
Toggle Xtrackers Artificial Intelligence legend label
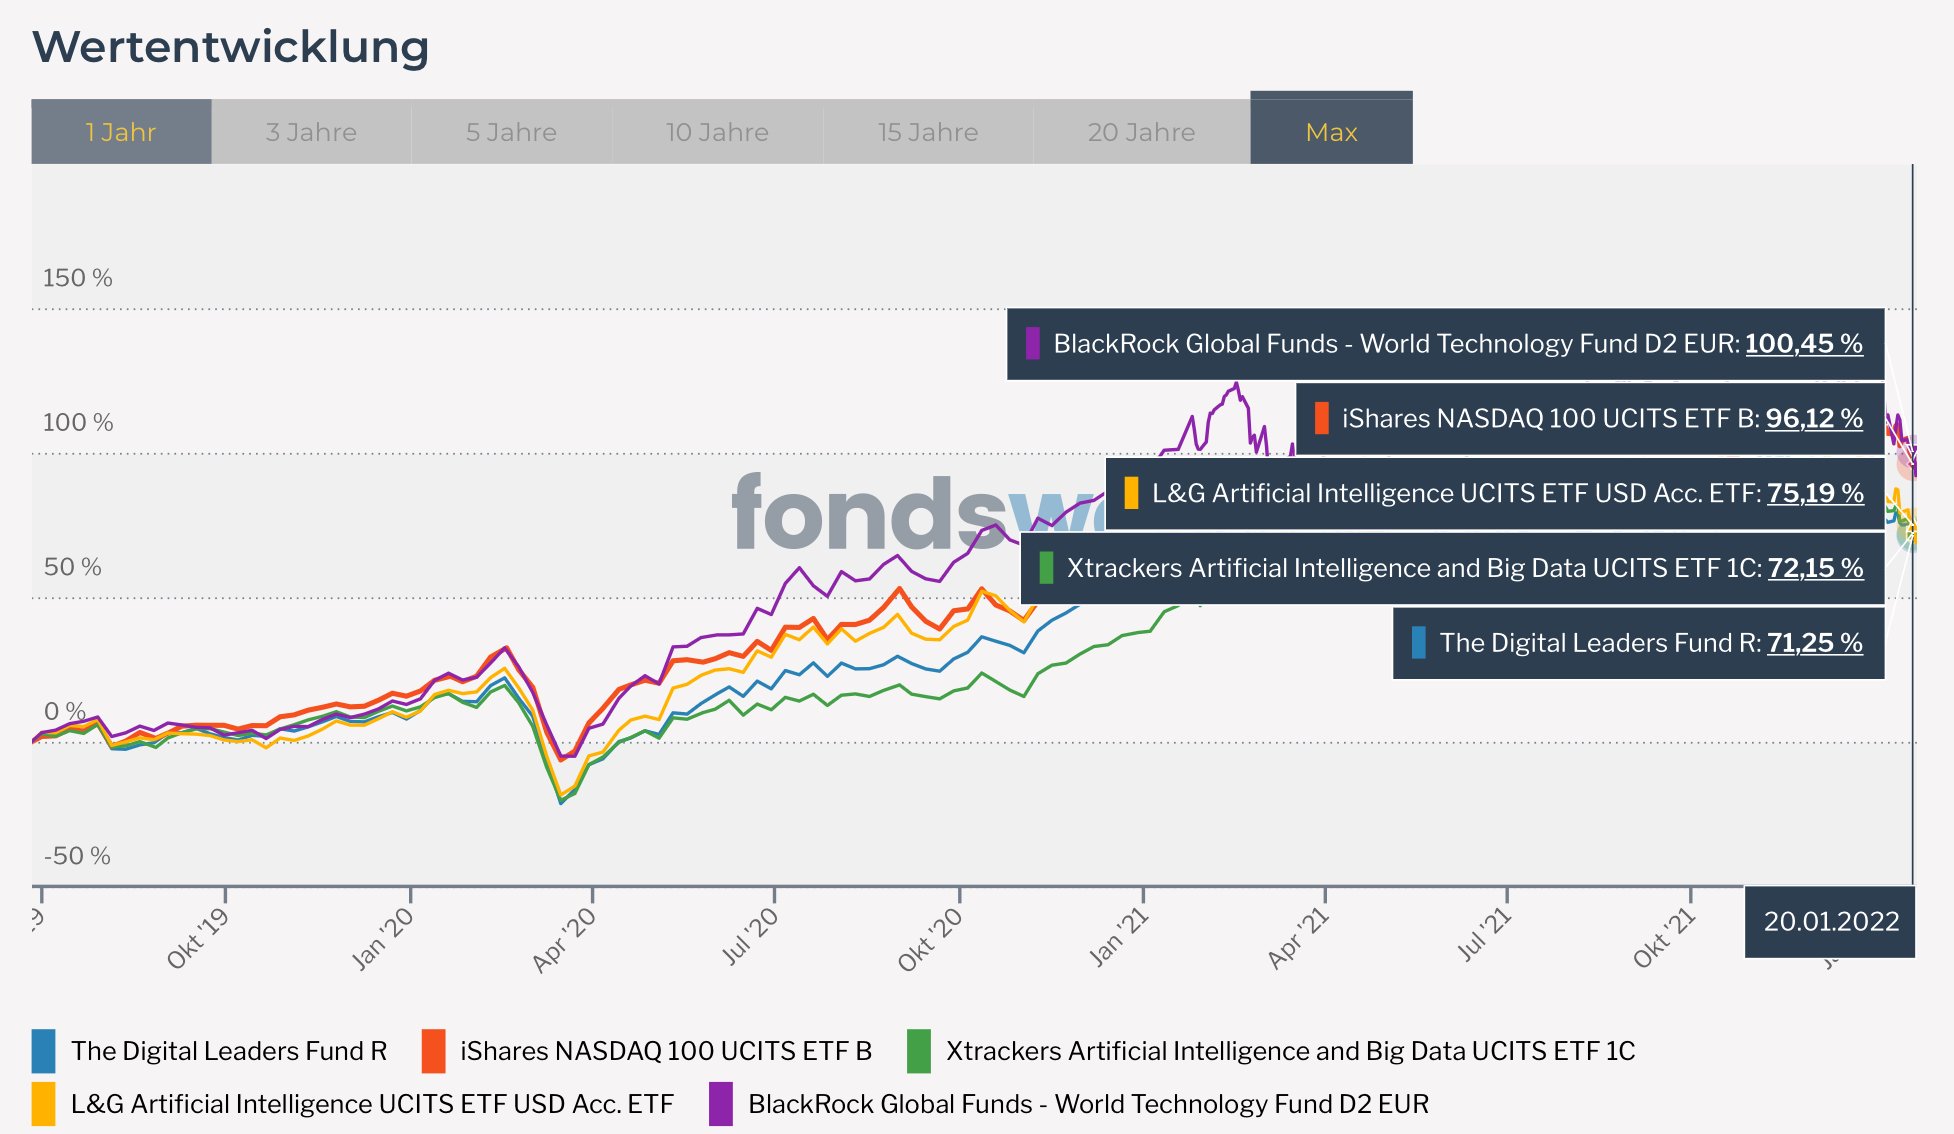(x=1290, y=1051)
